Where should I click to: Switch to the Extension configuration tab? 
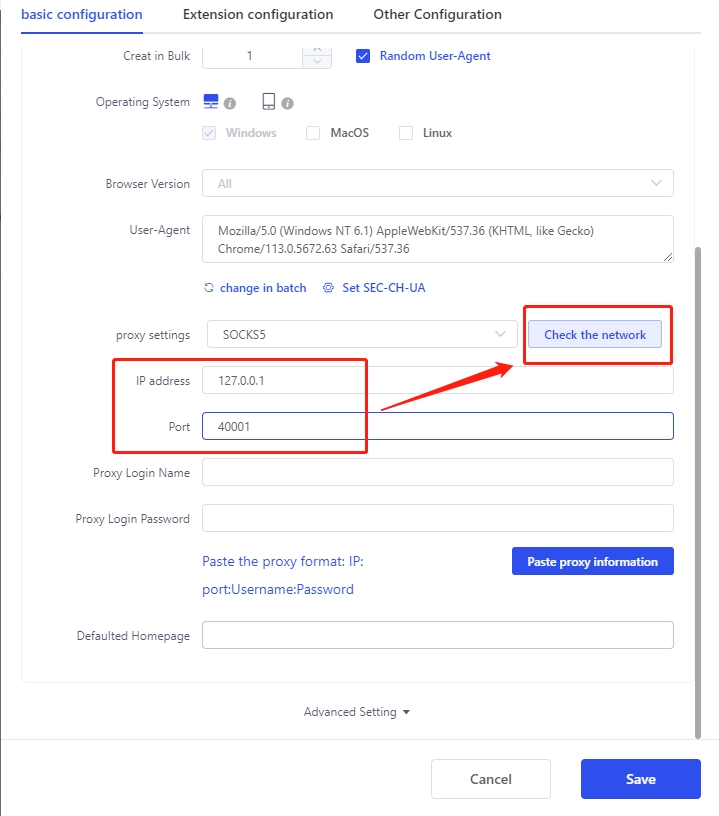coord(258,15)
